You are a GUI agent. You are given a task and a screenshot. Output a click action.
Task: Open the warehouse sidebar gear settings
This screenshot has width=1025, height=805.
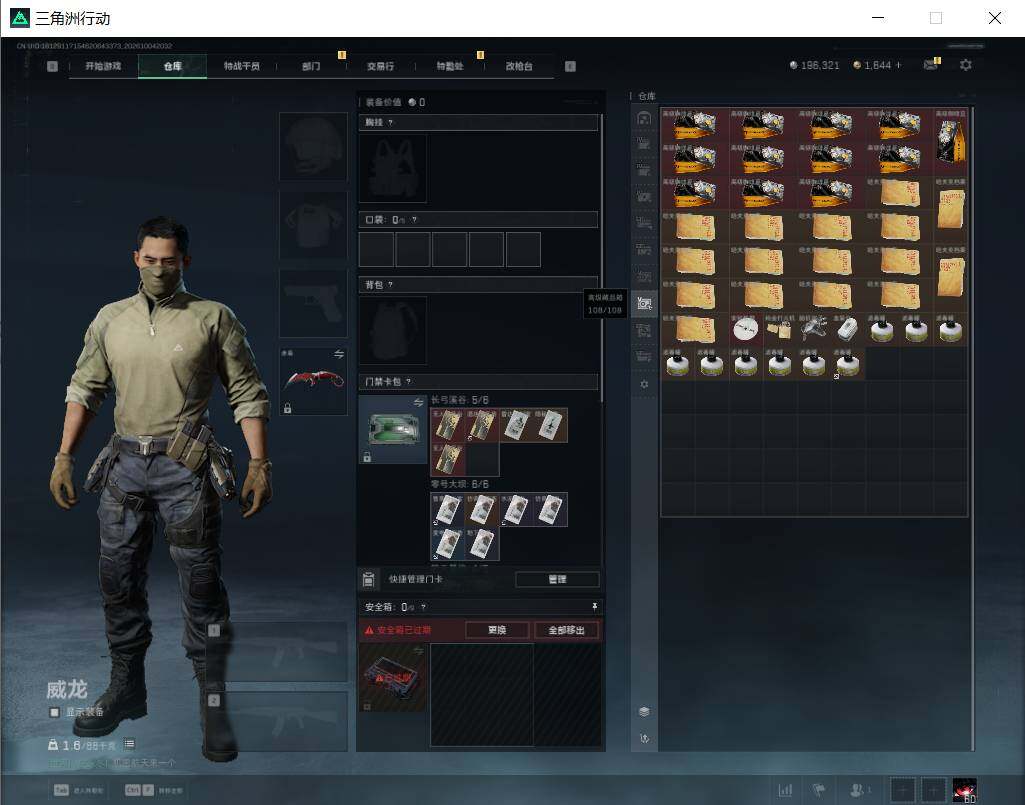[x=644, y=384]
